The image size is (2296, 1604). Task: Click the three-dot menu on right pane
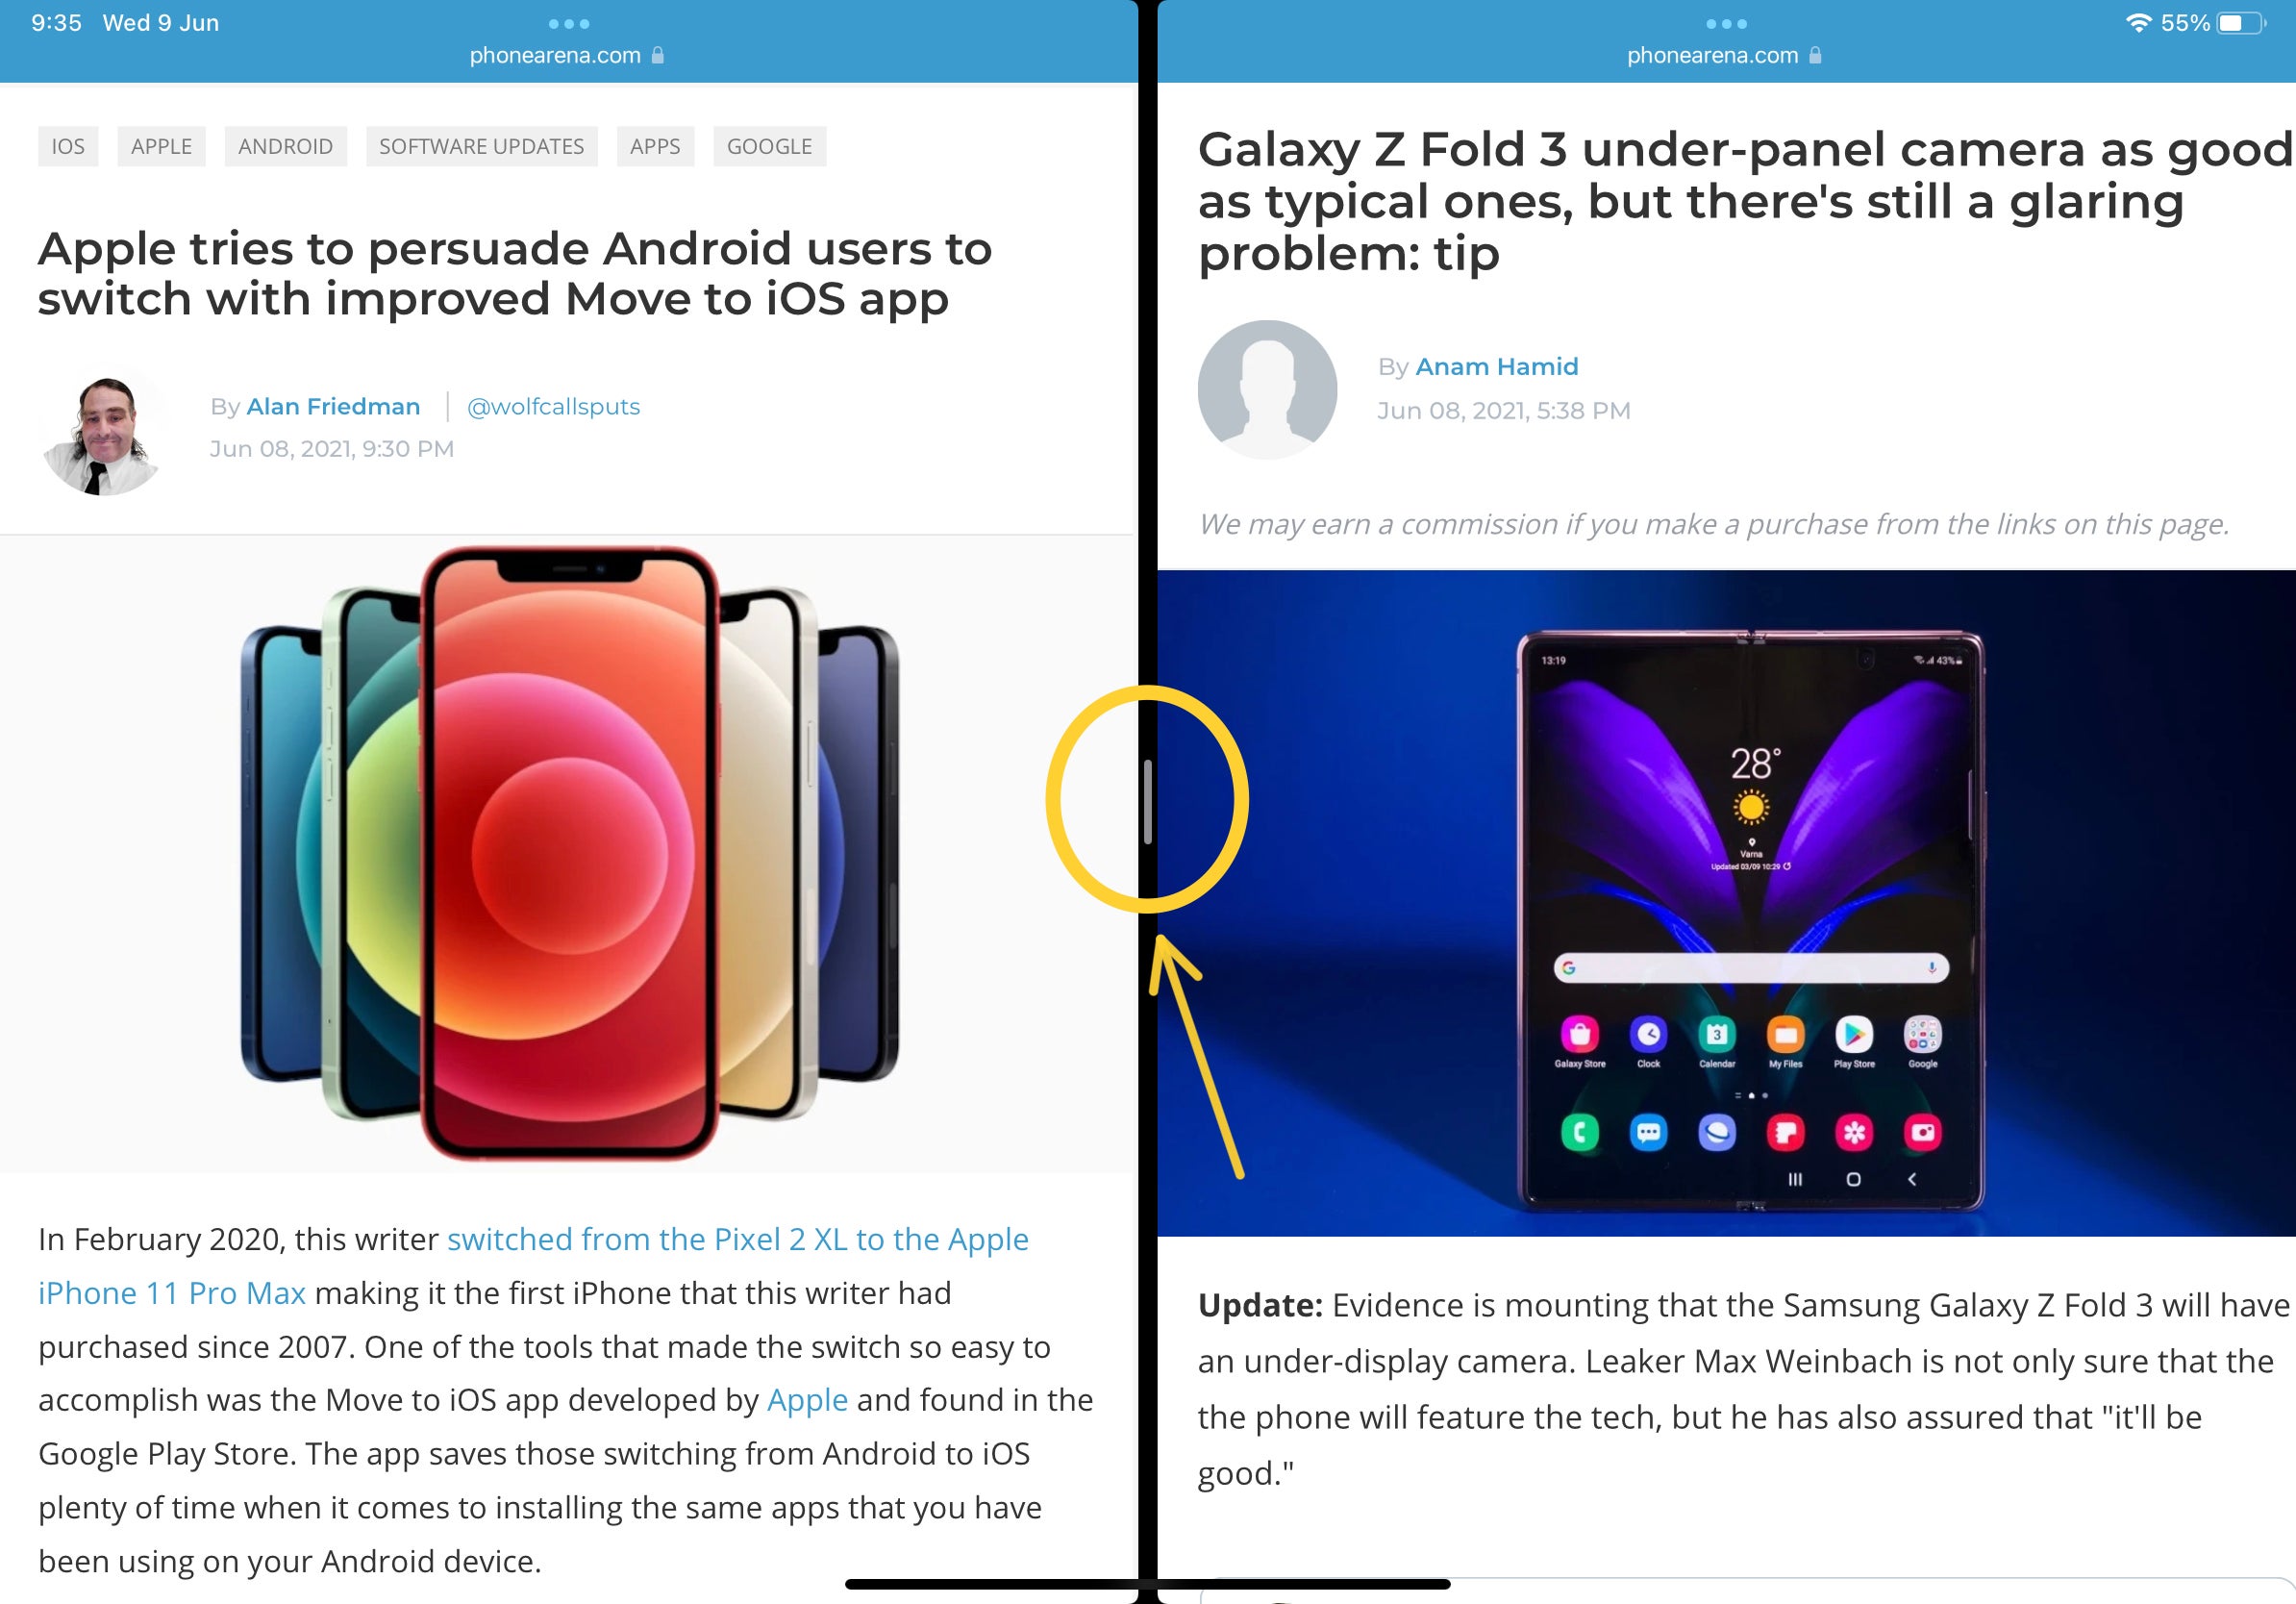tap(1720, 19)
